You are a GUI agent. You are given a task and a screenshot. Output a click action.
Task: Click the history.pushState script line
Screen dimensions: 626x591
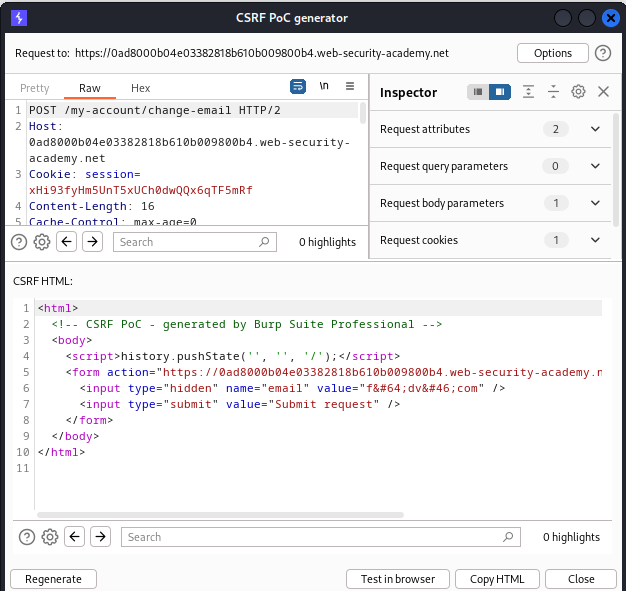tap(233, 356)
